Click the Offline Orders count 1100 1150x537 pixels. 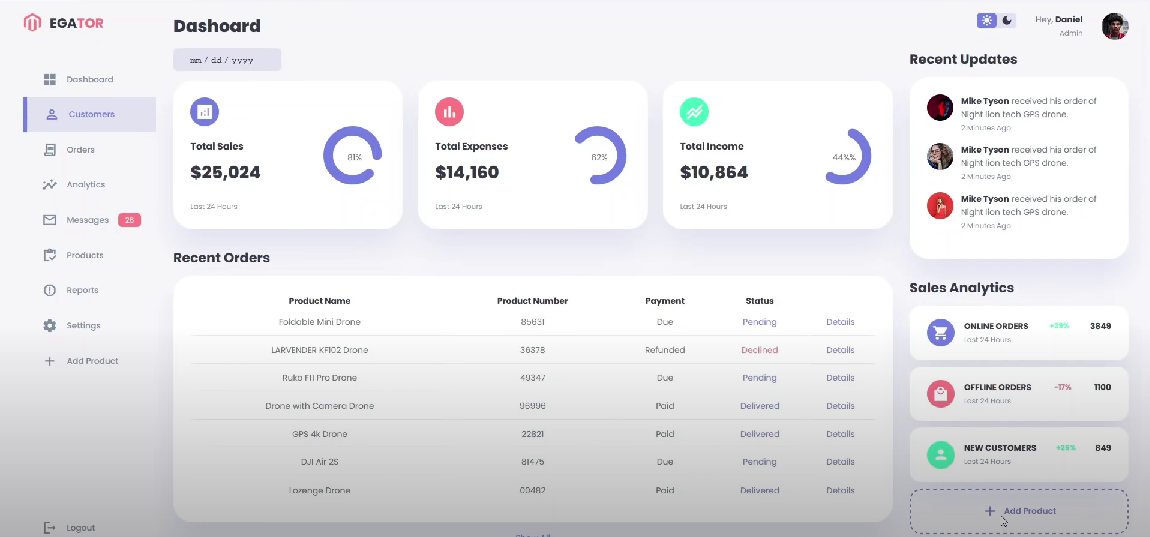click(x=1102, y=387)
